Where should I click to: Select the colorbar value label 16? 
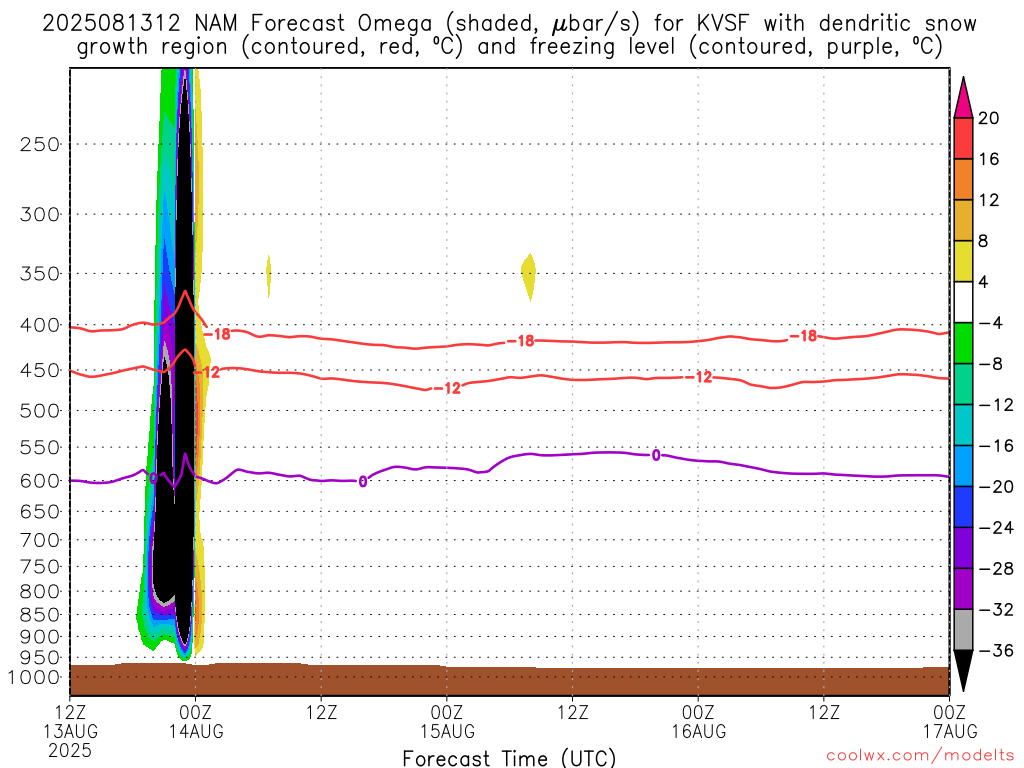coord(989,159)
